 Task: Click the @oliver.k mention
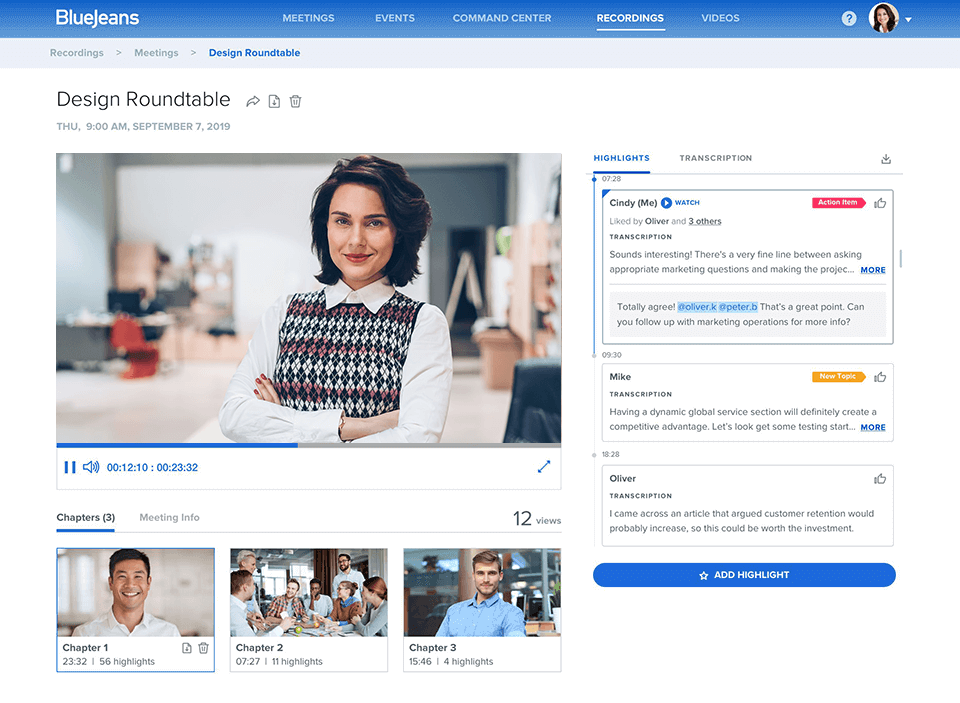(697, 307)
